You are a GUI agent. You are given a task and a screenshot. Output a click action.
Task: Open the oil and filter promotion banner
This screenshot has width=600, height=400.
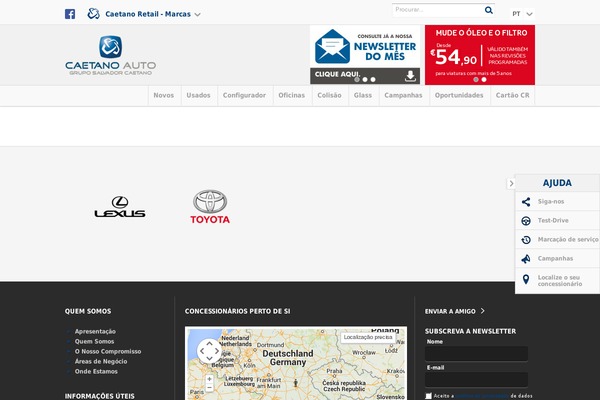480,55
